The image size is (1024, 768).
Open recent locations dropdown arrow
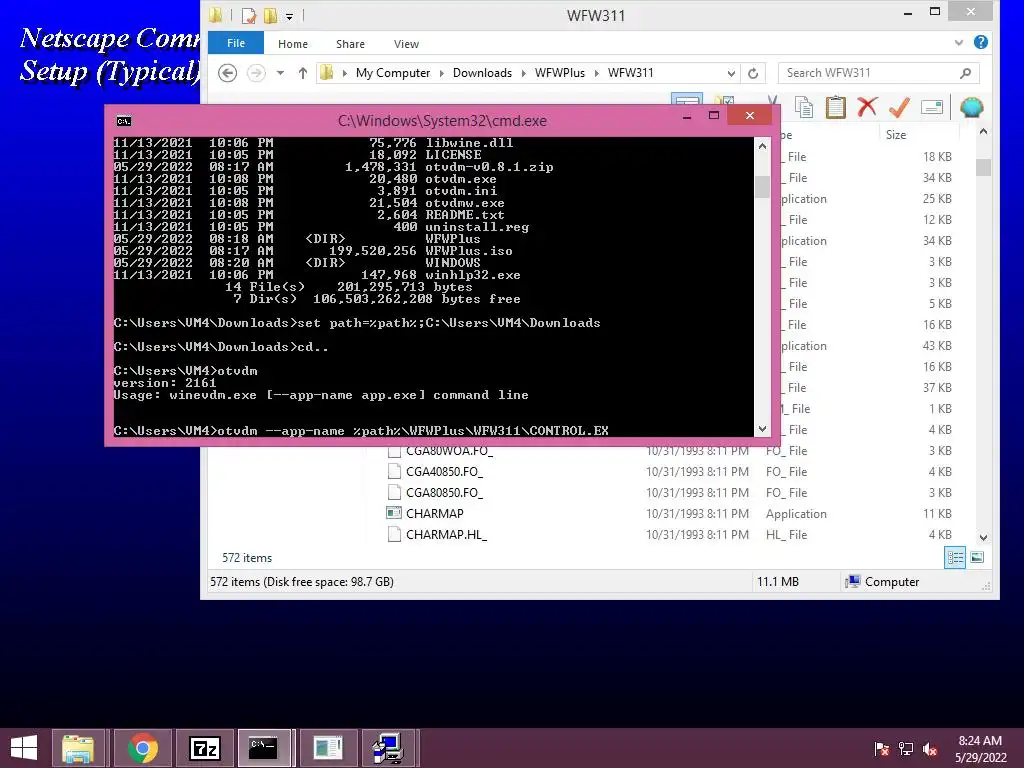click(280, 73)
